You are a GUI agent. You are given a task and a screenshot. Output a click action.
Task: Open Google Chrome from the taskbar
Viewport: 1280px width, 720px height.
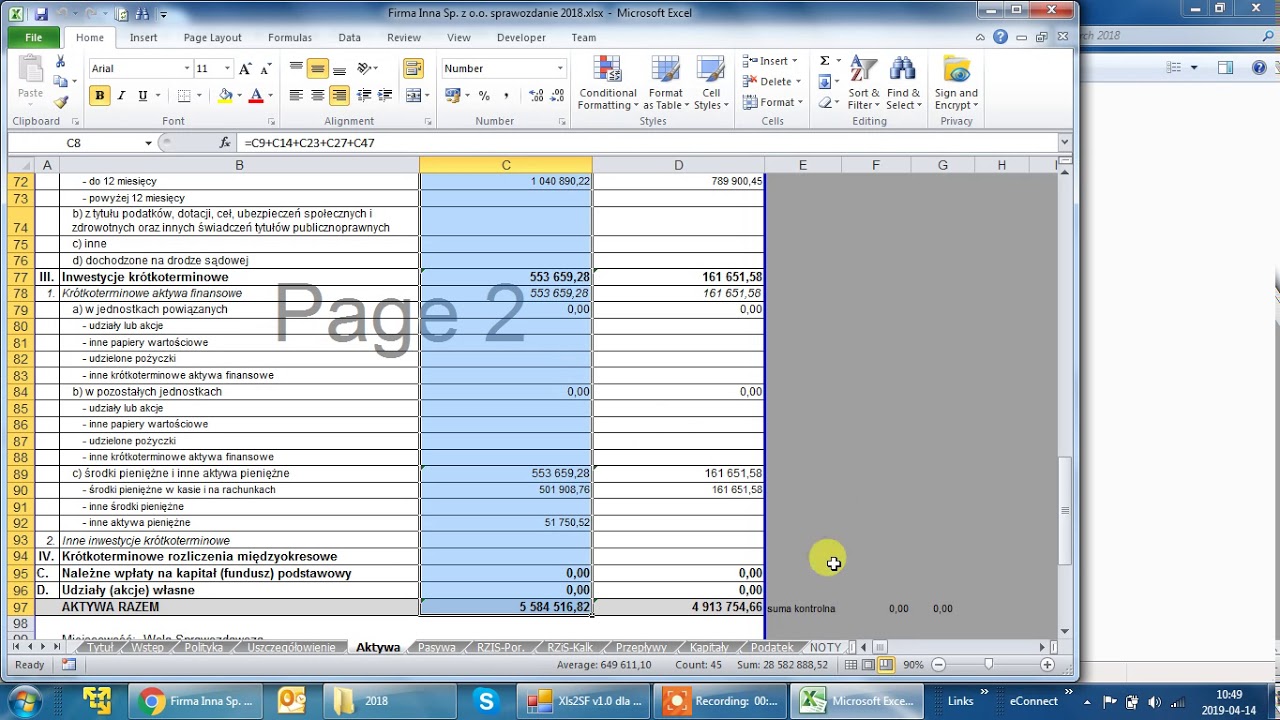(x=195, y=701)
